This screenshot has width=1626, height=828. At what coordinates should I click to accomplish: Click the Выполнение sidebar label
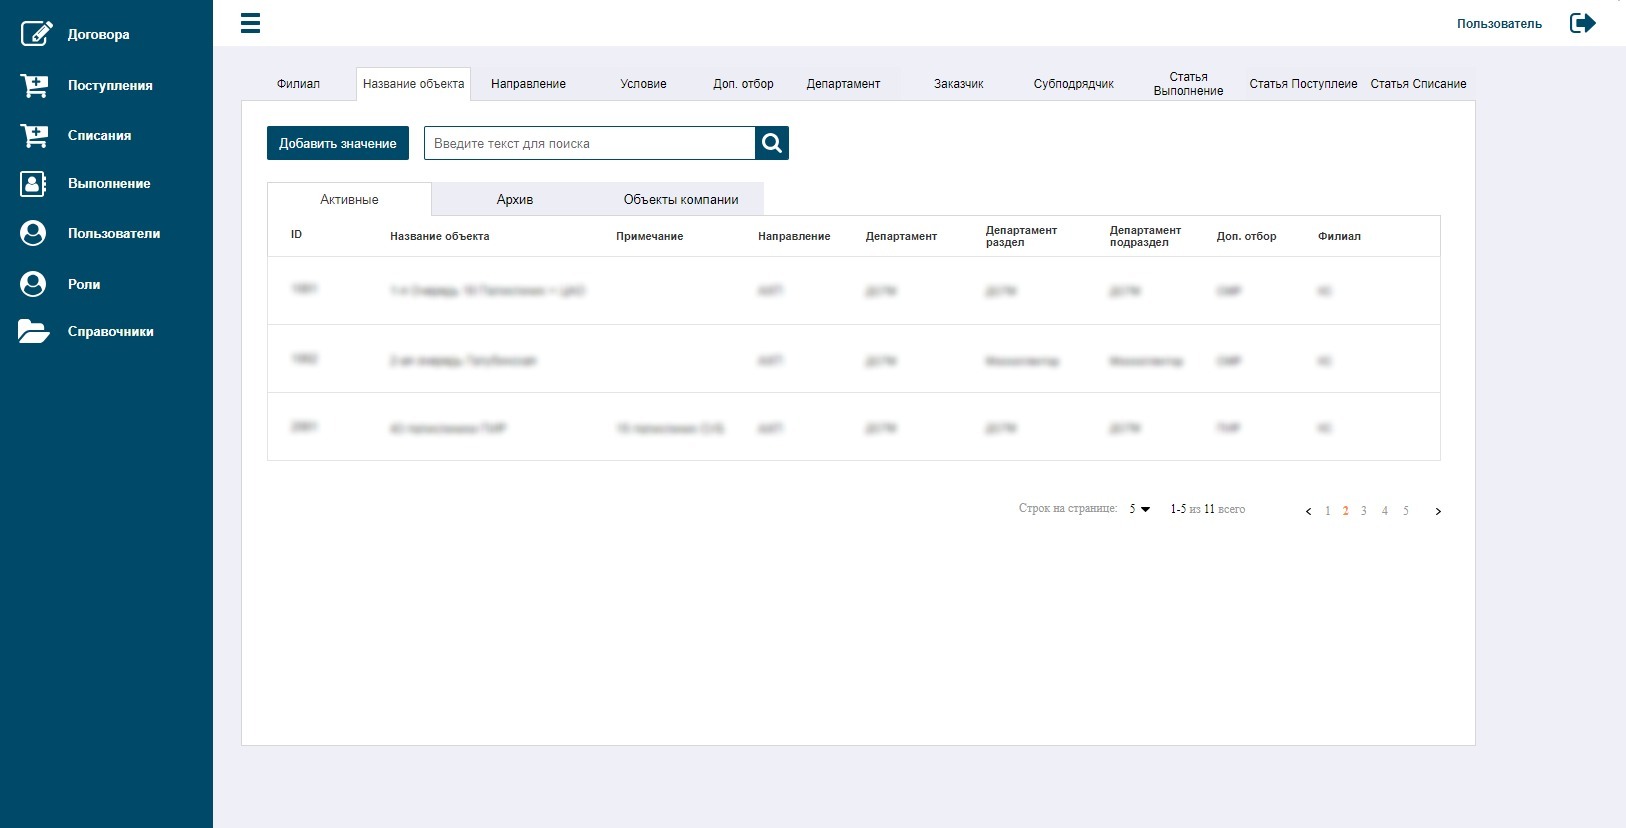tap(109, 183)
